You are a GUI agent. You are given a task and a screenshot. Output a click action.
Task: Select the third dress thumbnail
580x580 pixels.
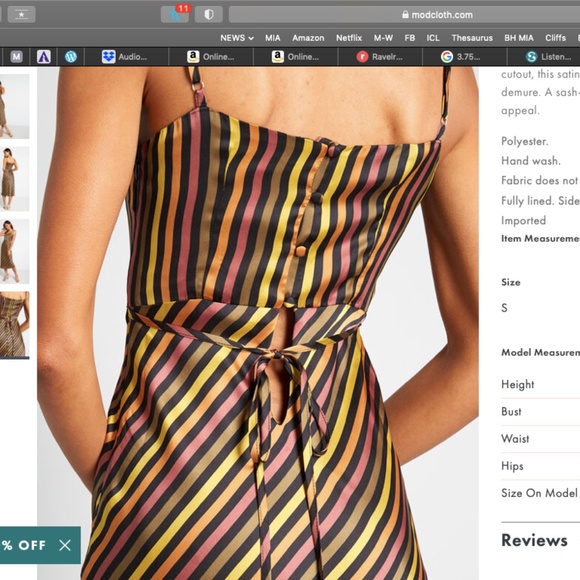14,251
